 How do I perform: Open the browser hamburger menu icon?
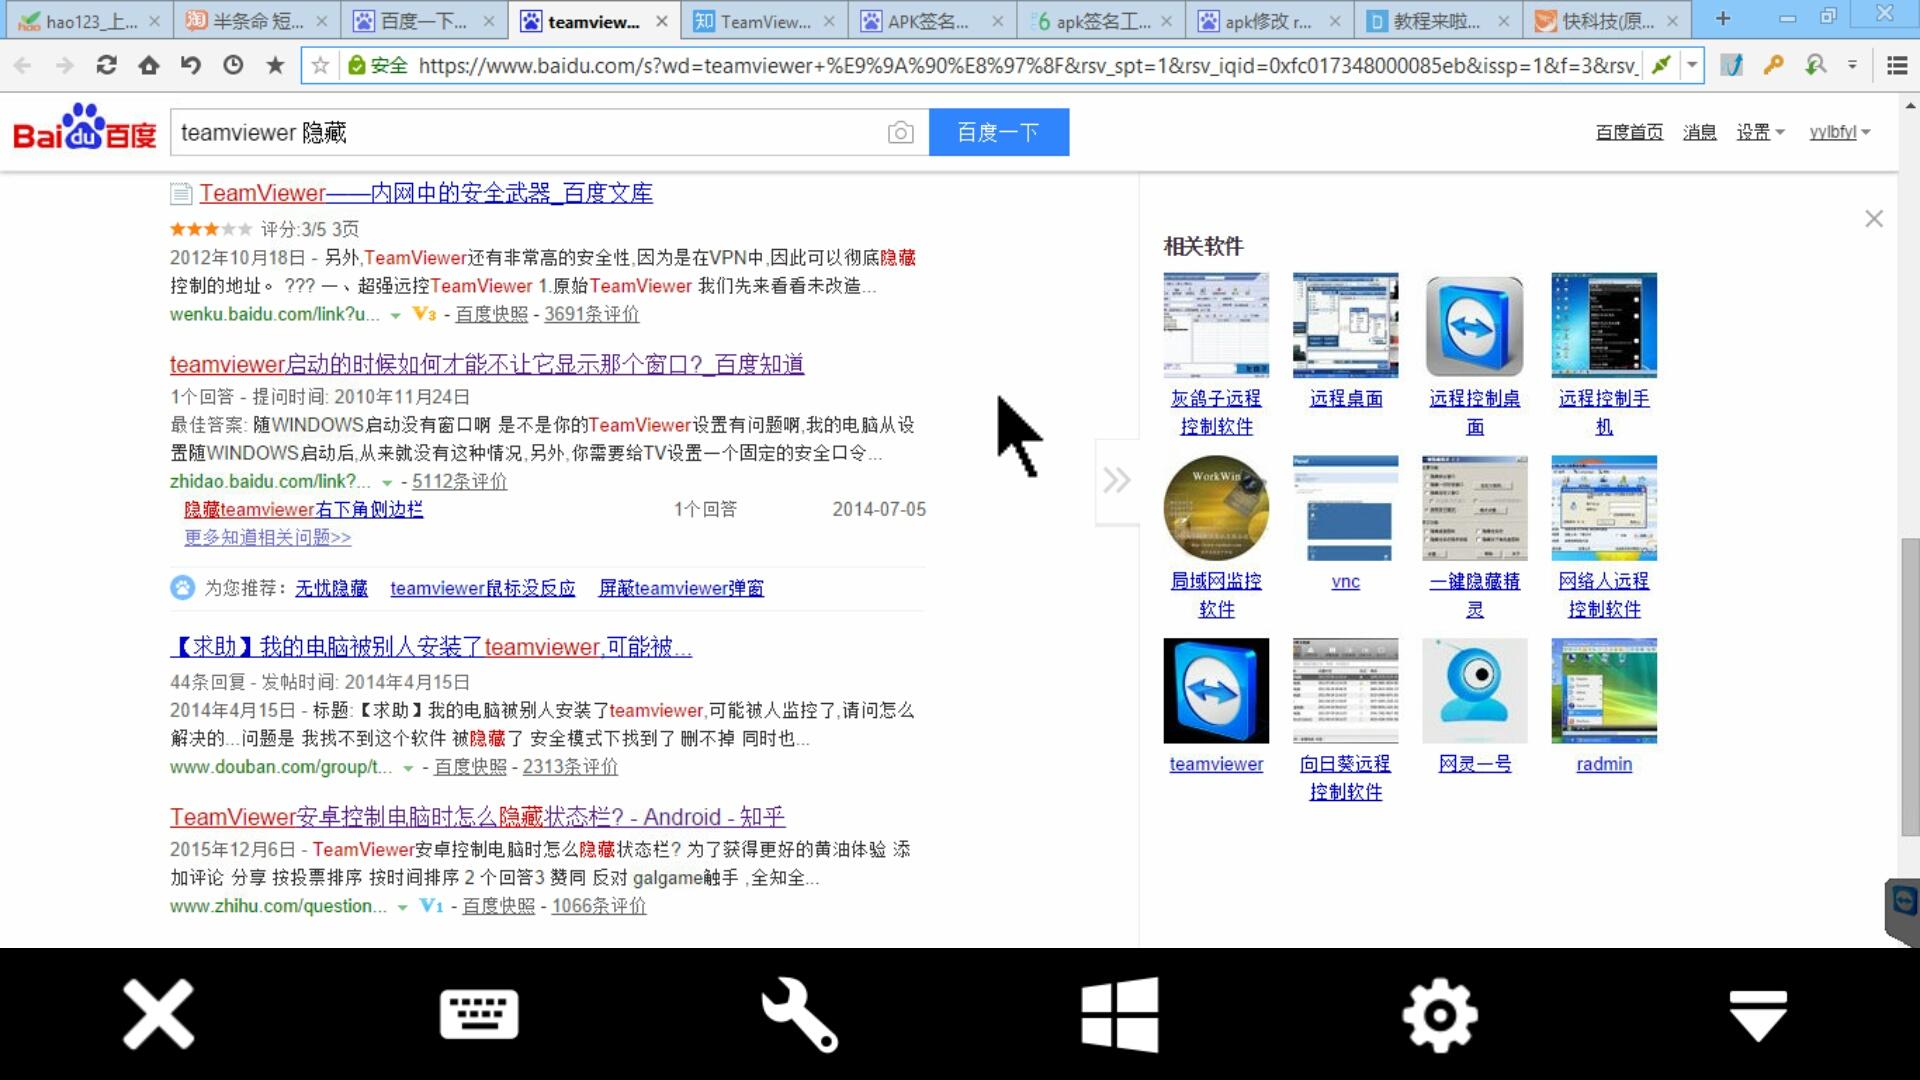[x=1897, y=65]
